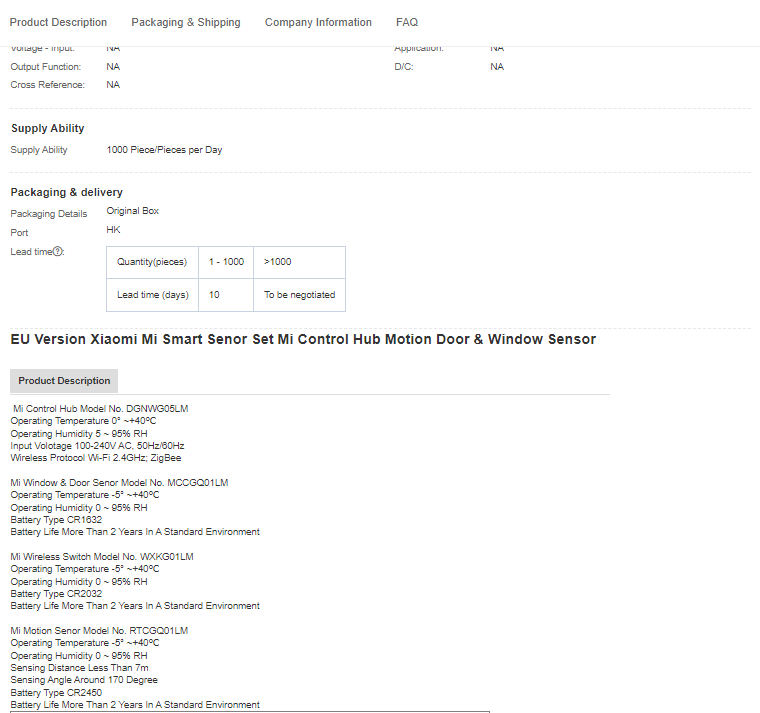Image resolution: width=760 pixels, height=713 pixels.
Task: Switch to Packaging & Shipping tab
Action: [186, 22]
